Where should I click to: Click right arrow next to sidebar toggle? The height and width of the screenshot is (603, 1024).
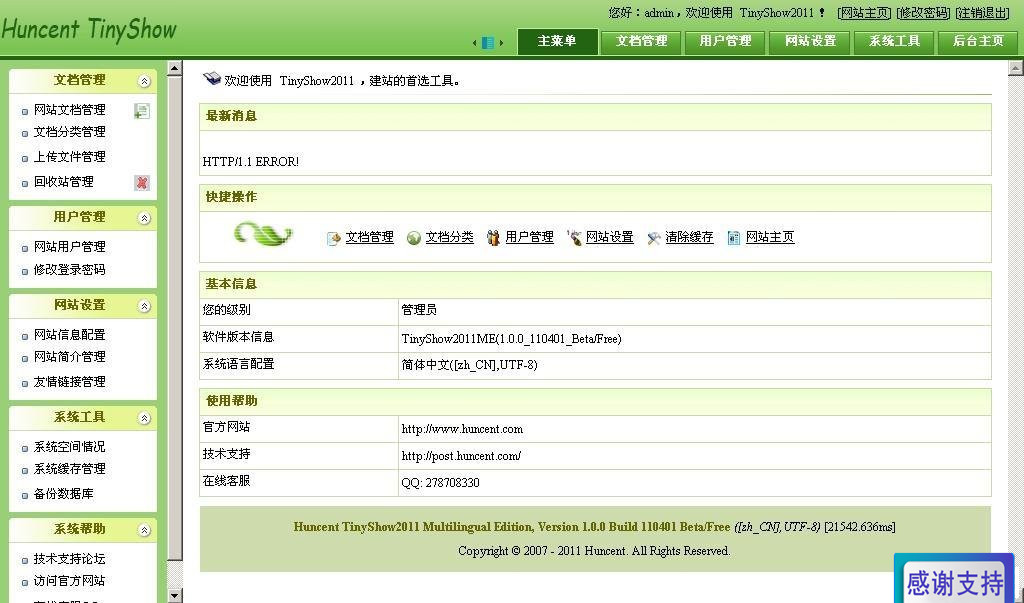501,43
